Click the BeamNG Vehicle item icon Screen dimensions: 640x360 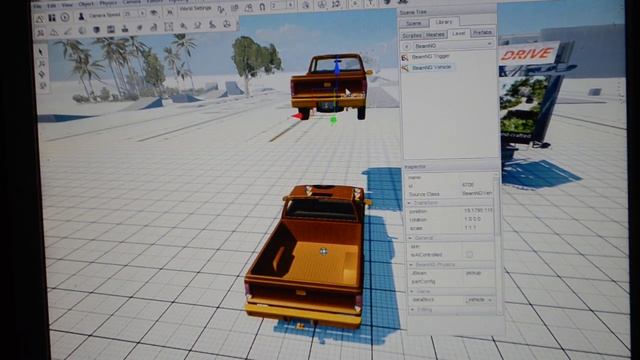(405, 69)
